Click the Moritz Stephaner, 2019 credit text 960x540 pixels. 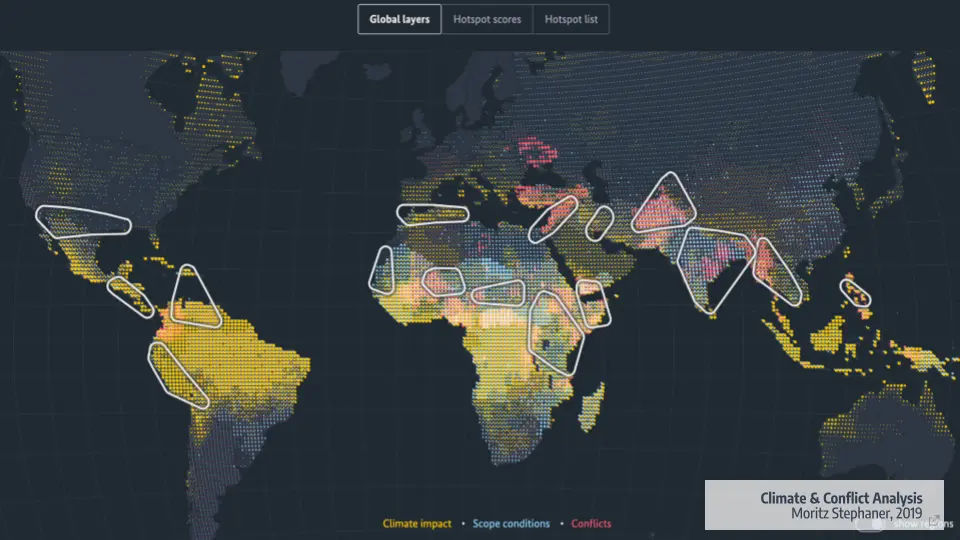point(856,514)
